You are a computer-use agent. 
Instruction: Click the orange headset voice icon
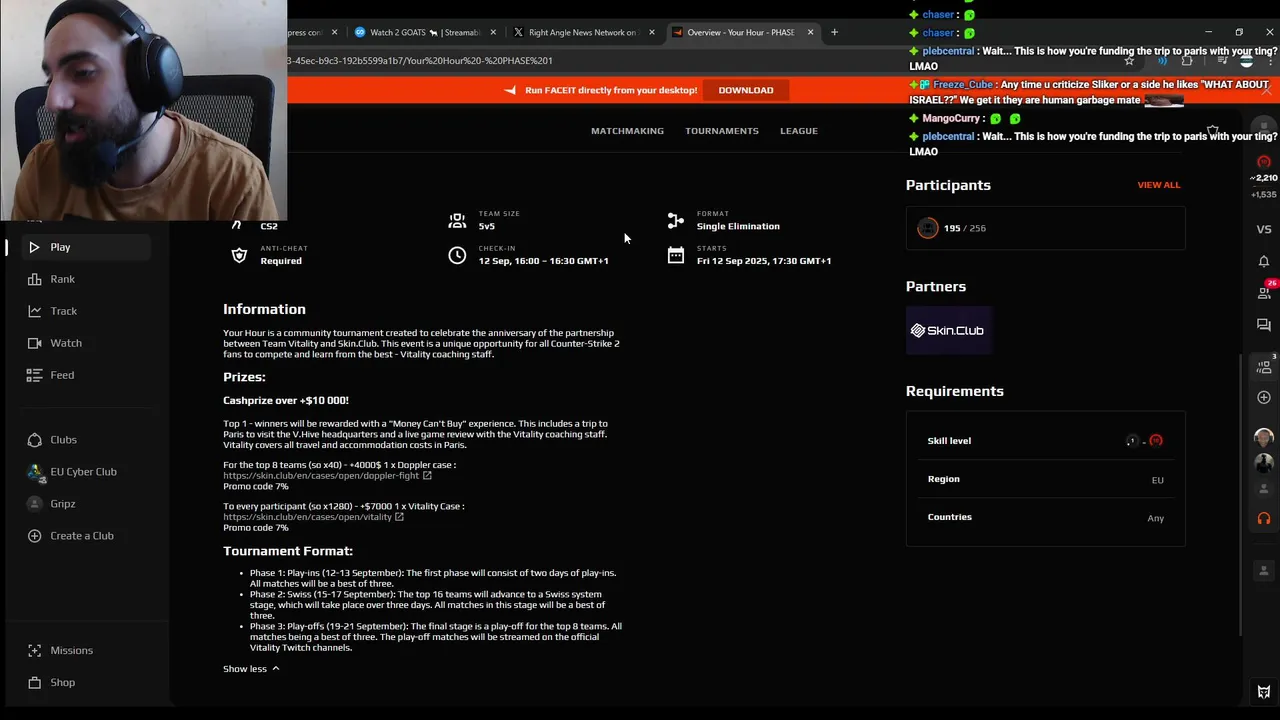click(x=1264, y=518)
